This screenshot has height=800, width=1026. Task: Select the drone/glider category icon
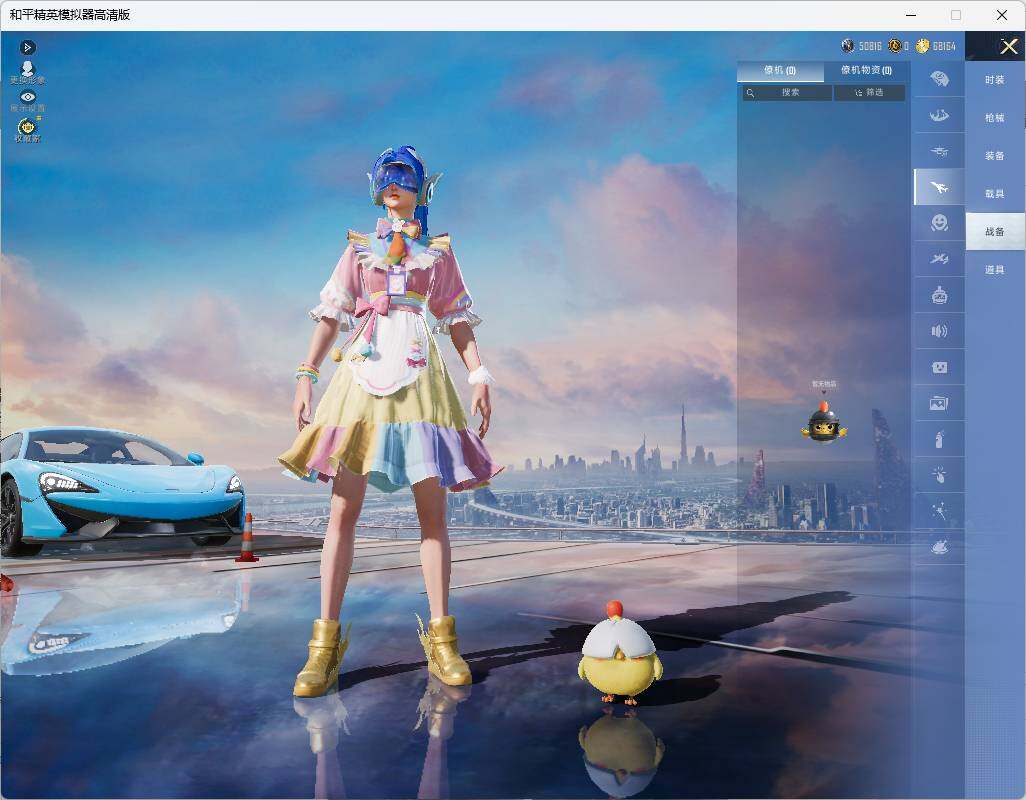point(940,152)
